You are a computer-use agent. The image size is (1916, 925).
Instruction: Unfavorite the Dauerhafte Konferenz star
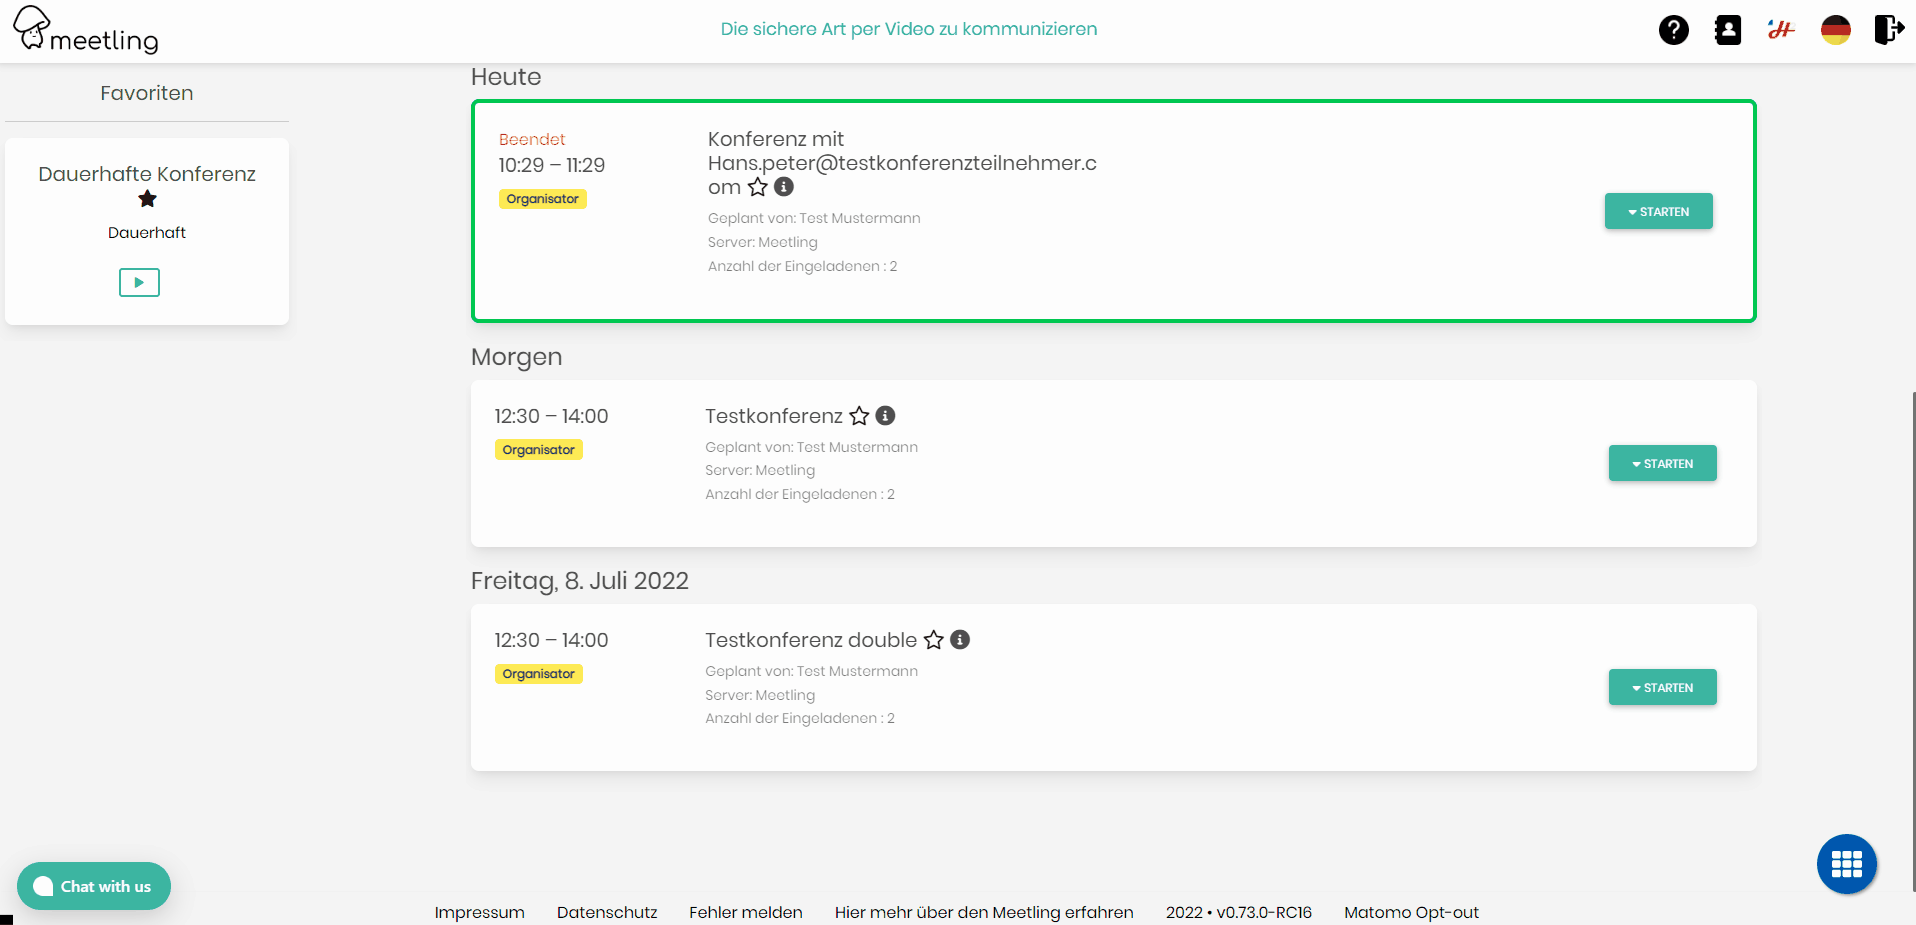(147, 199)
